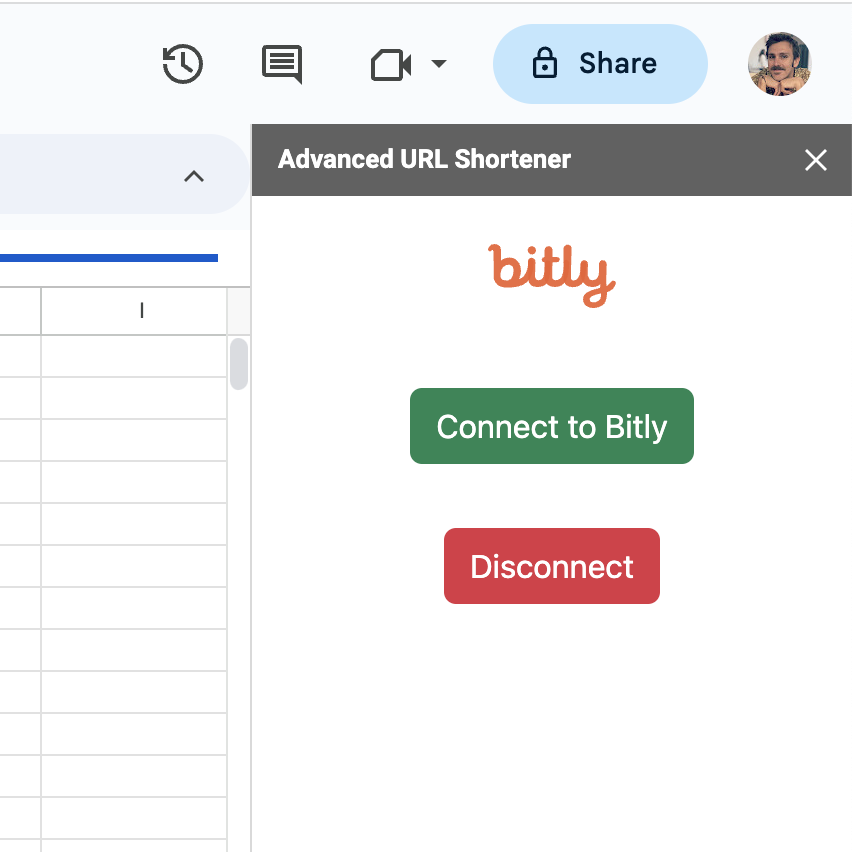
Task: Select second visible cell in column I
Action: (x=134, y=398)
